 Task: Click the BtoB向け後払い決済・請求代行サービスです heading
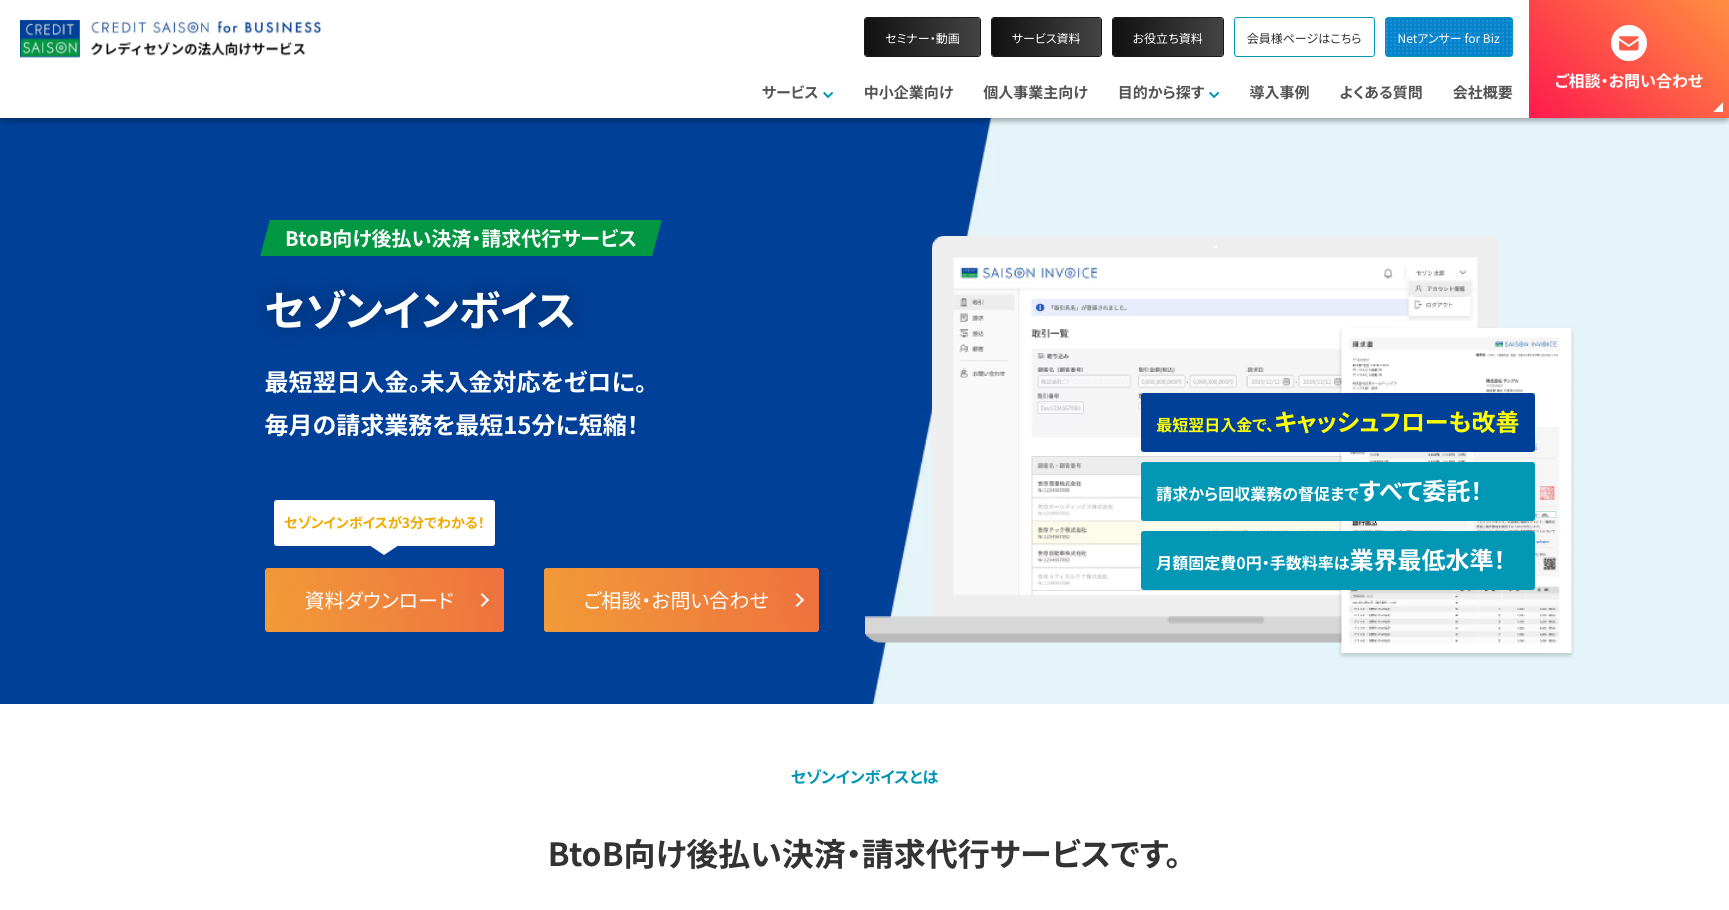point(864,854)
